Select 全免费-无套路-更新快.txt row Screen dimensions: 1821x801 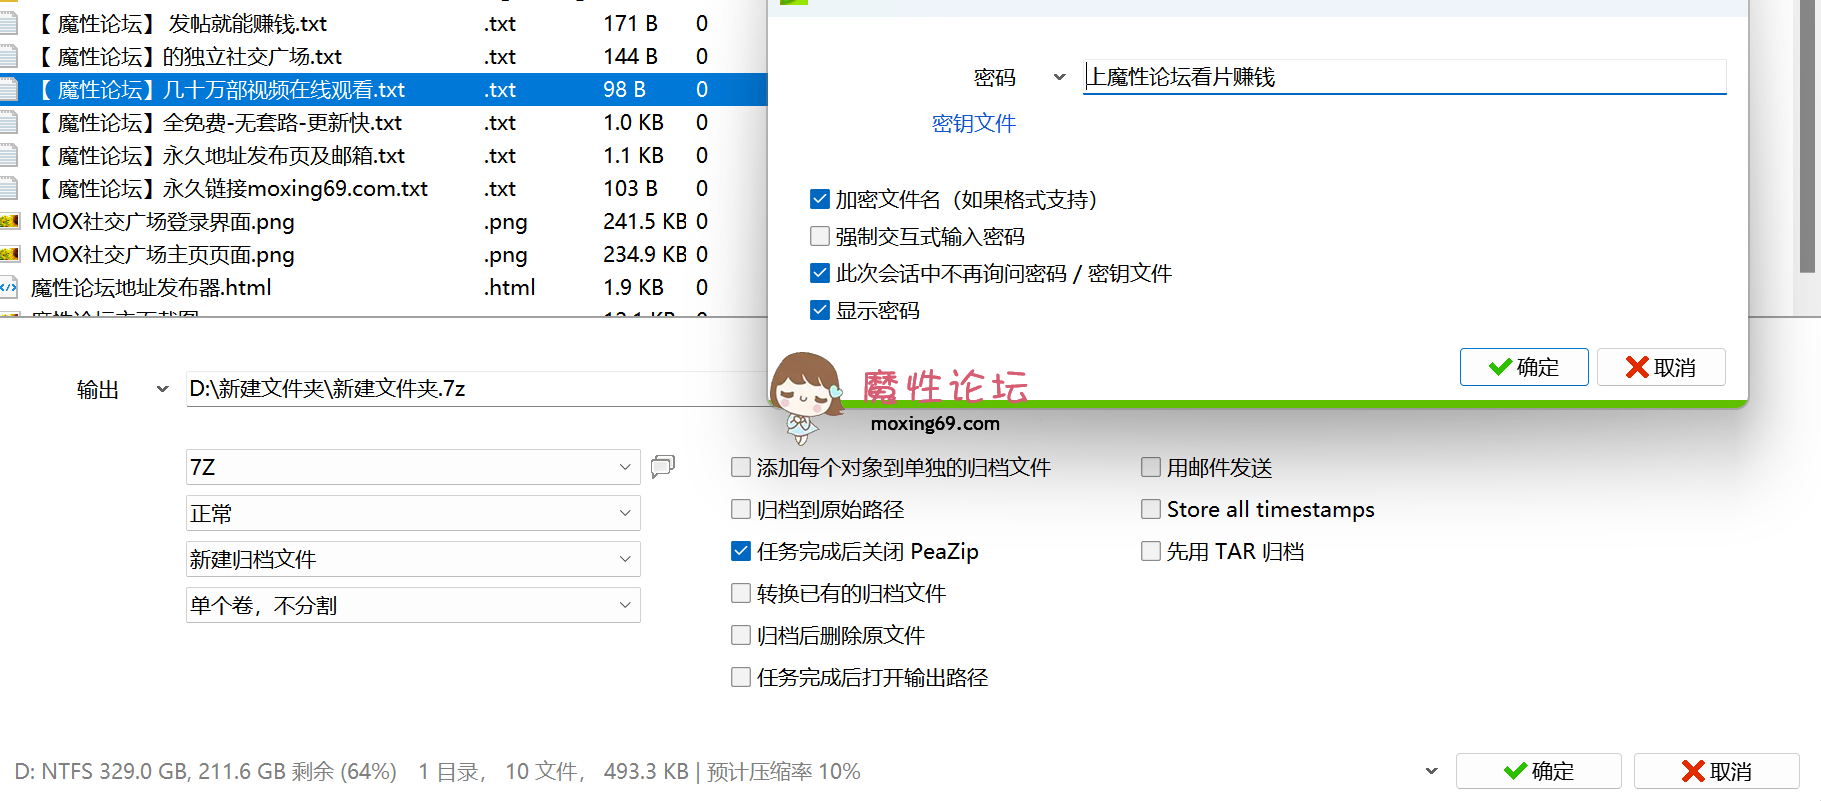(x=384, y=122)
